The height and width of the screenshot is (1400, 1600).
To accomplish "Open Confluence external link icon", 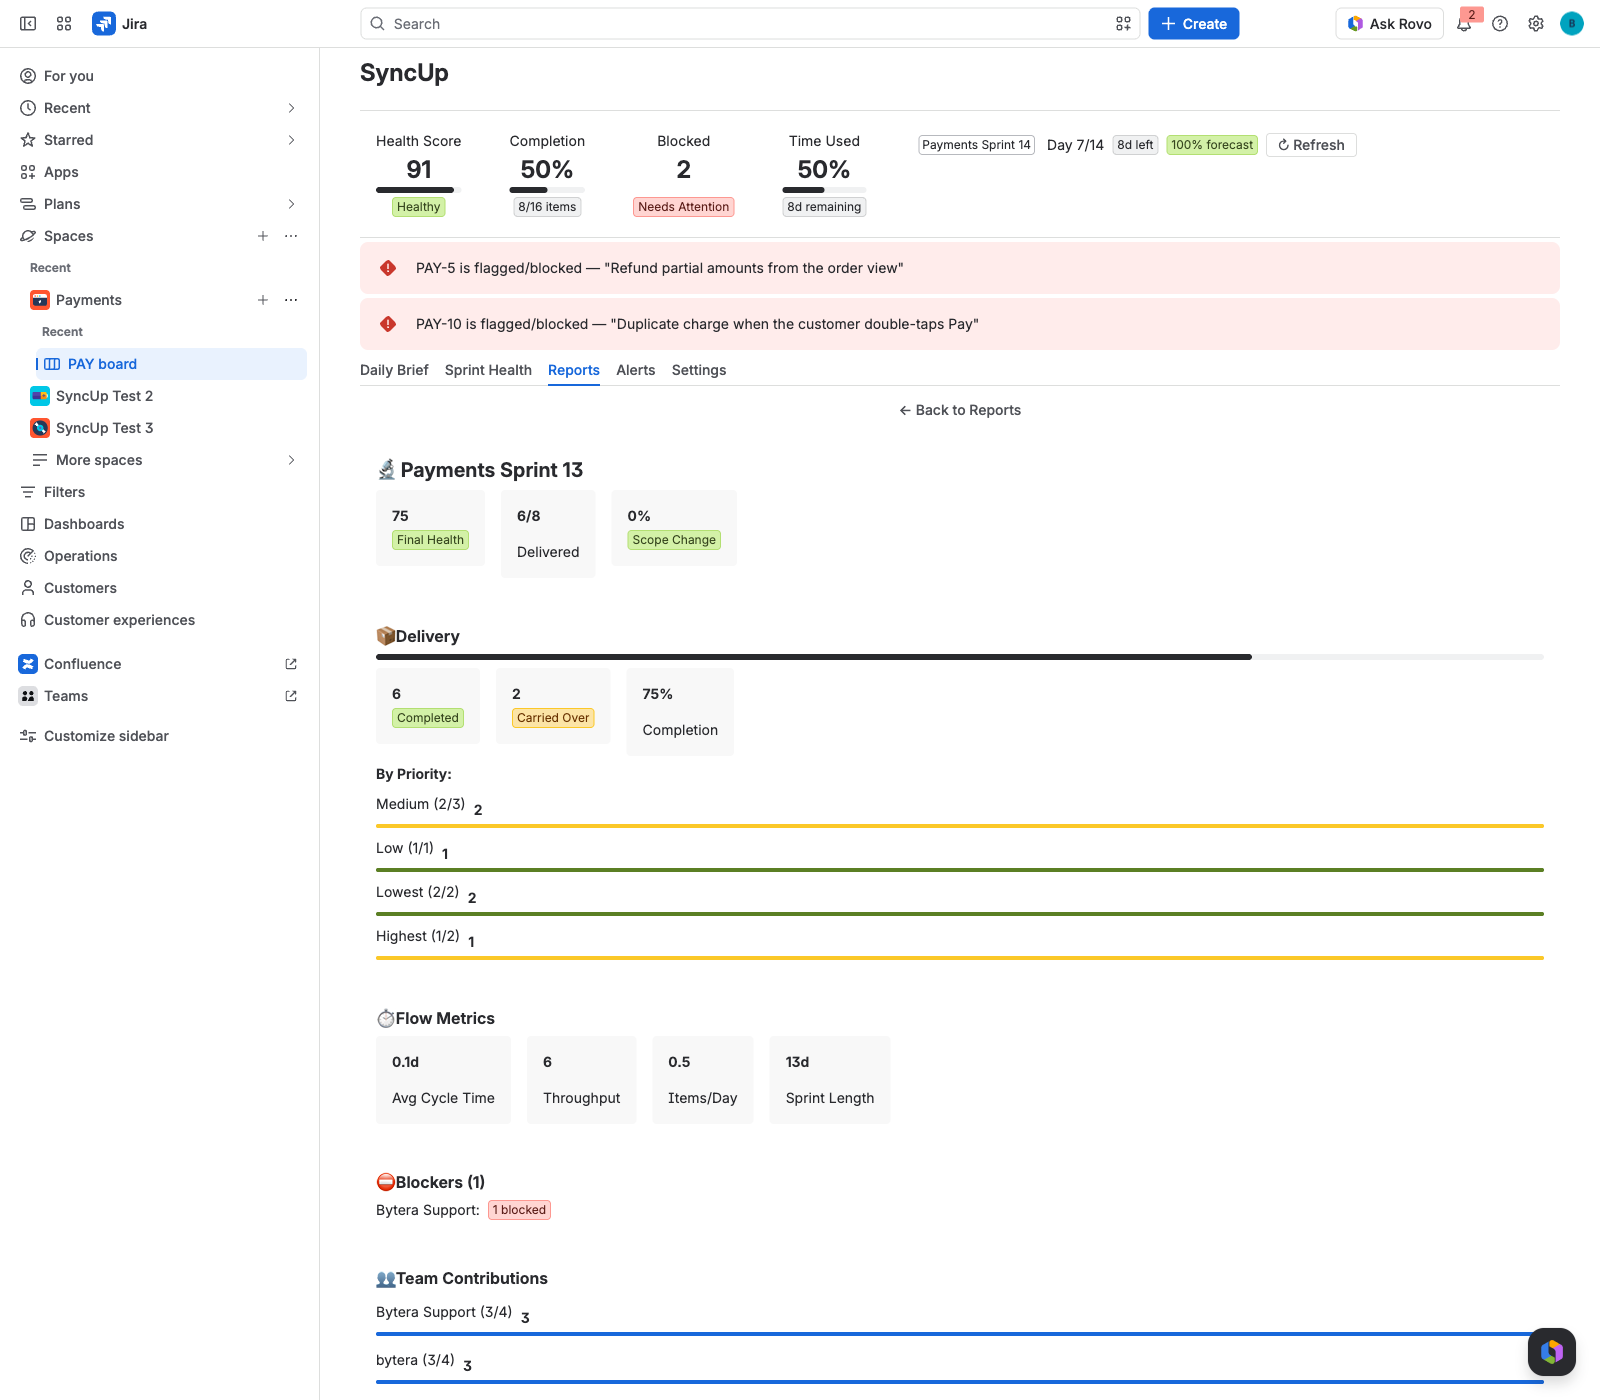I will (291, 664).
